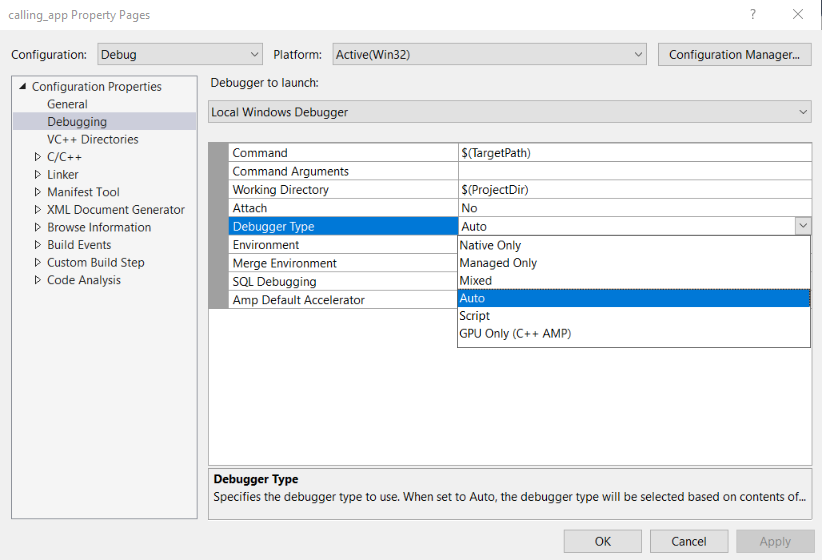Expand the Manifest Tool tree node

click(x=38, y=192)
